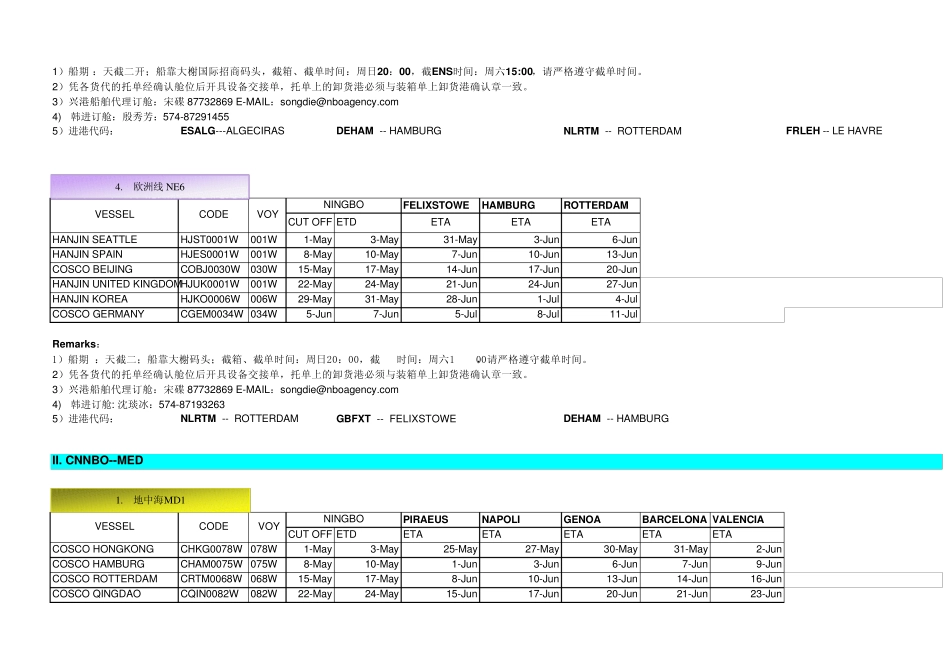Select HANJIN UNITED KINGDOM vessel cell
This screenshot has width=950, height=672.
click(x=115, y=284)
